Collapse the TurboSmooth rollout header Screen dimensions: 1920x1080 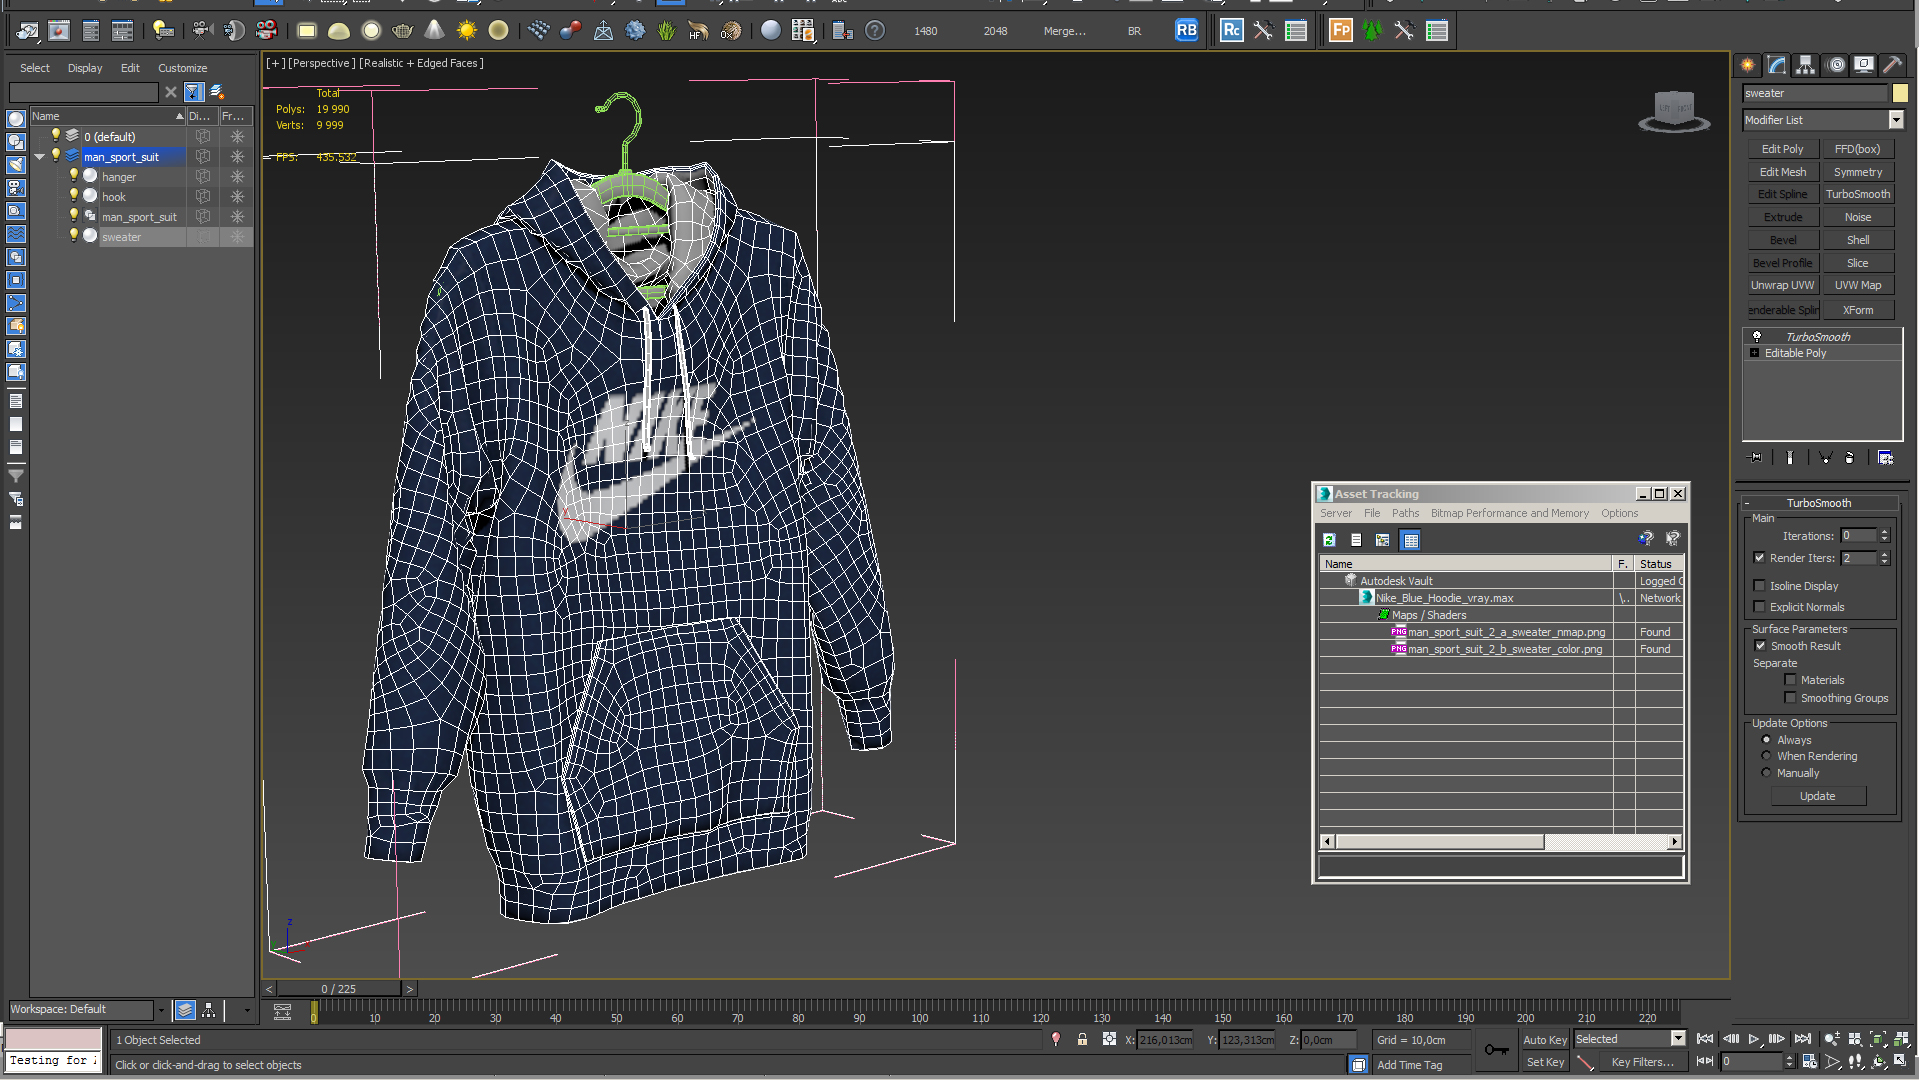(1819, 503)
